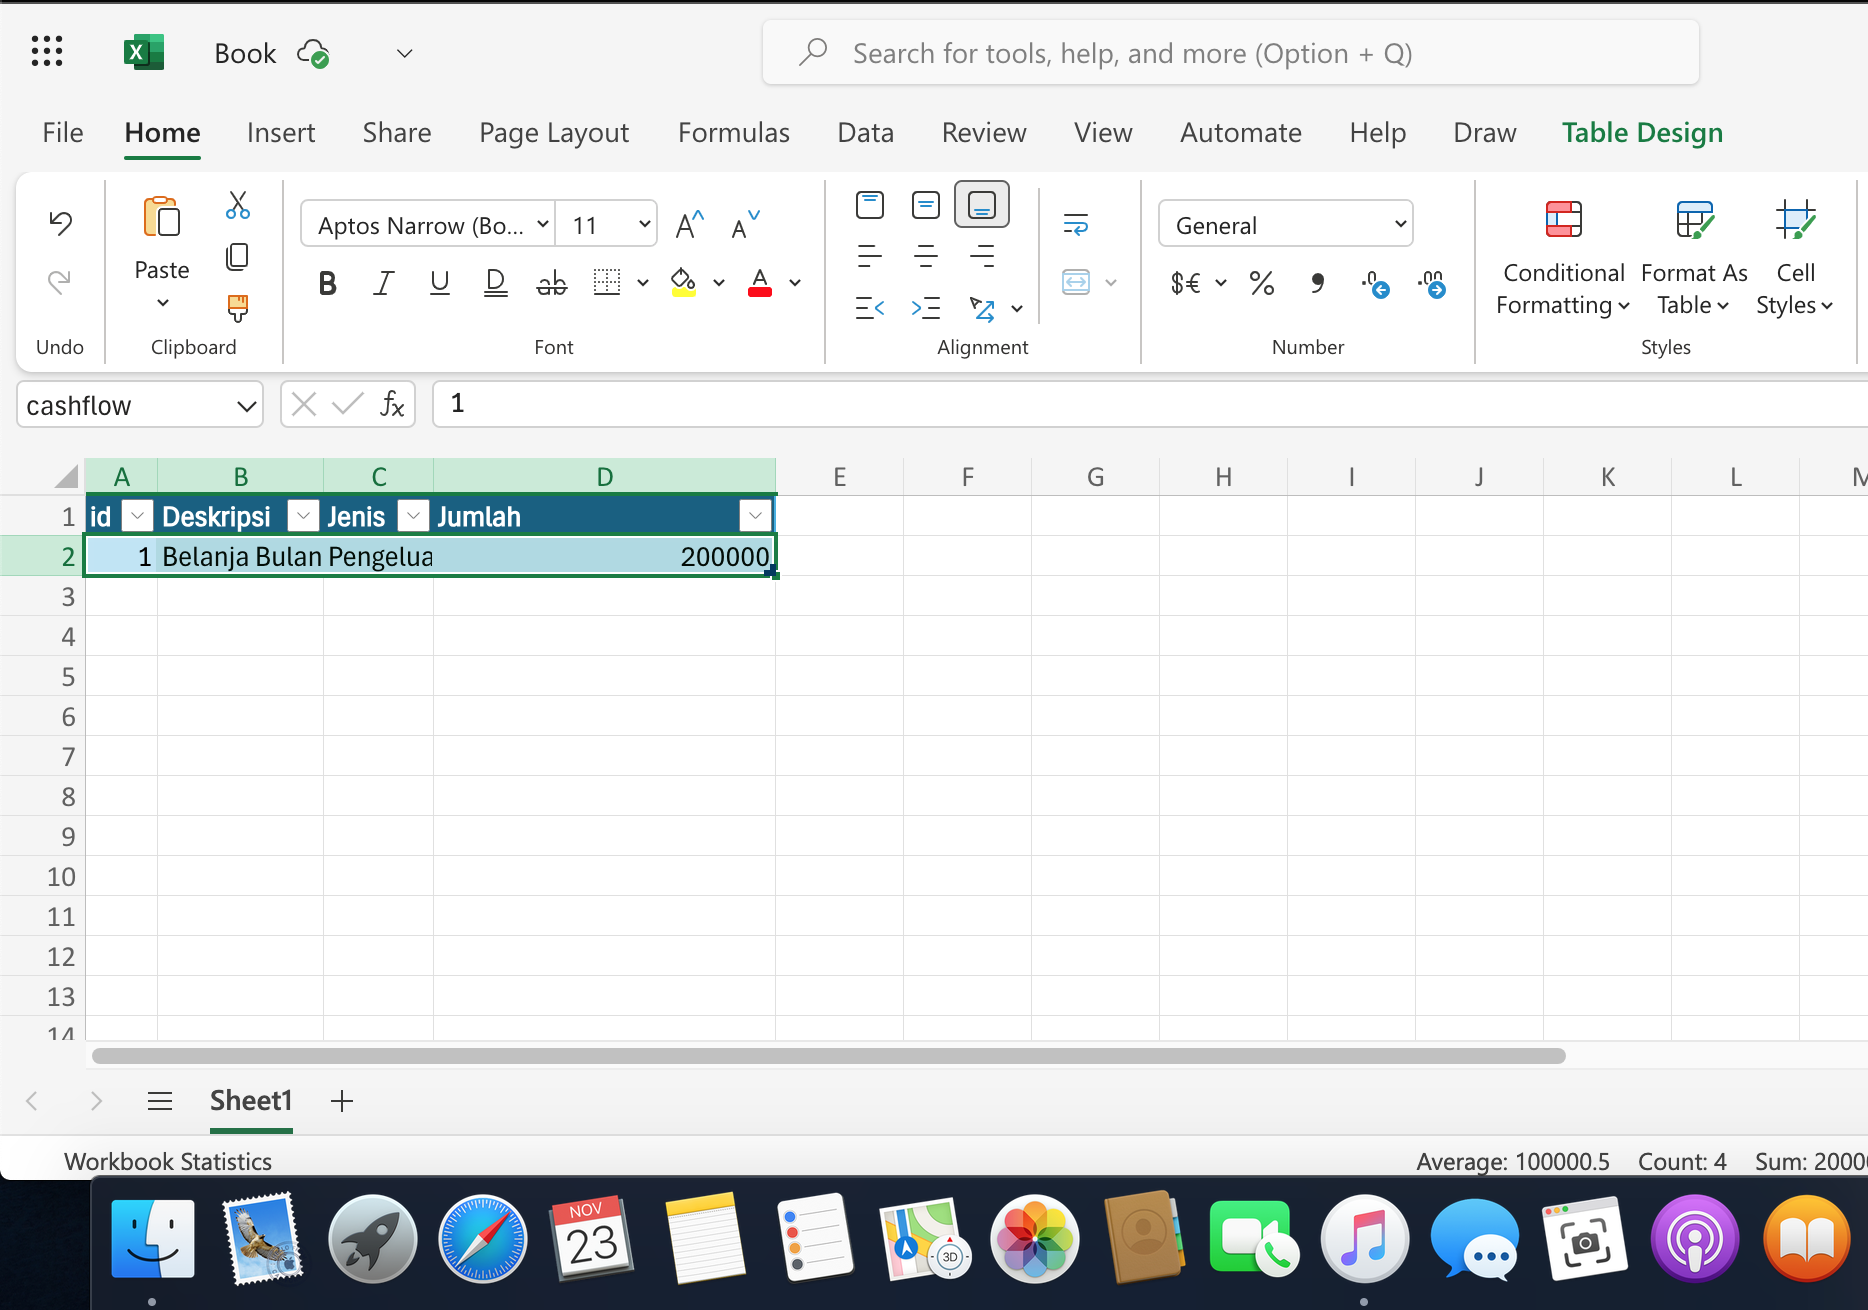Click the Undo arrow
The image size is (1868, 1310).
[x=60, y=222]
